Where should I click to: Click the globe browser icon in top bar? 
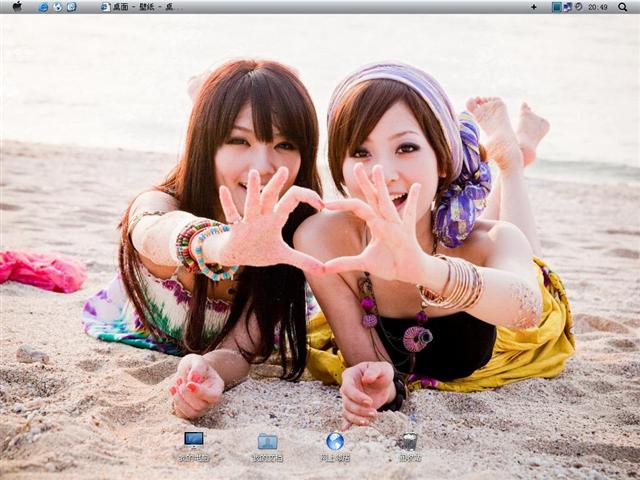tap(58, 7)
